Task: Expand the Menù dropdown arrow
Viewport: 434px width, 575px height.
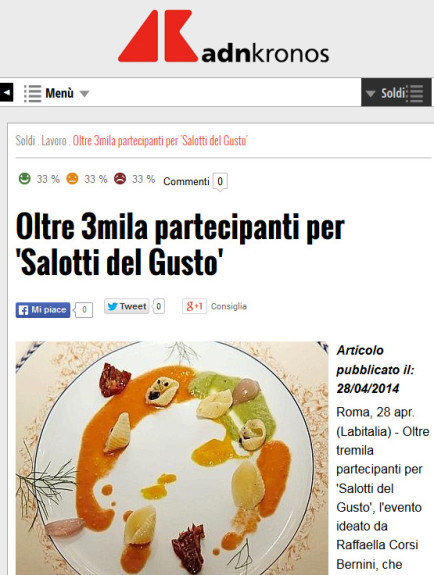Action: (x=85, y=94)
